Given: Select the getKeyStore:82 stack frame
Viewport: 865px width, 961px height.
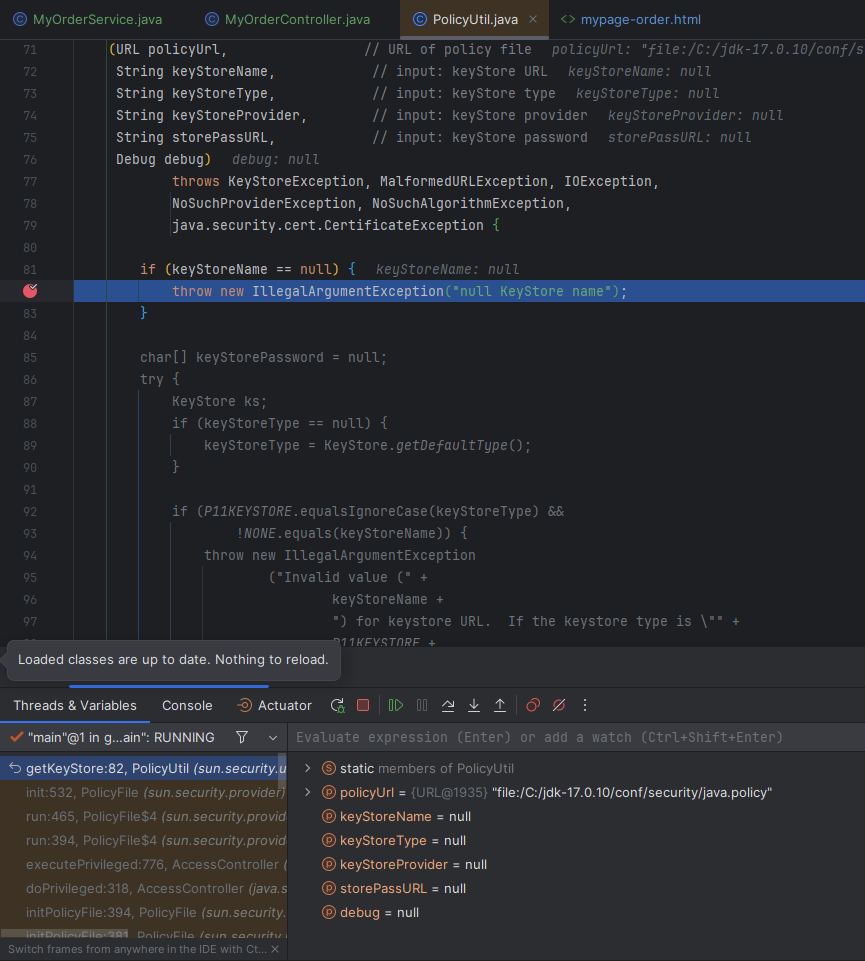Looking at the screenshot, I should click(x=143, y=768).
